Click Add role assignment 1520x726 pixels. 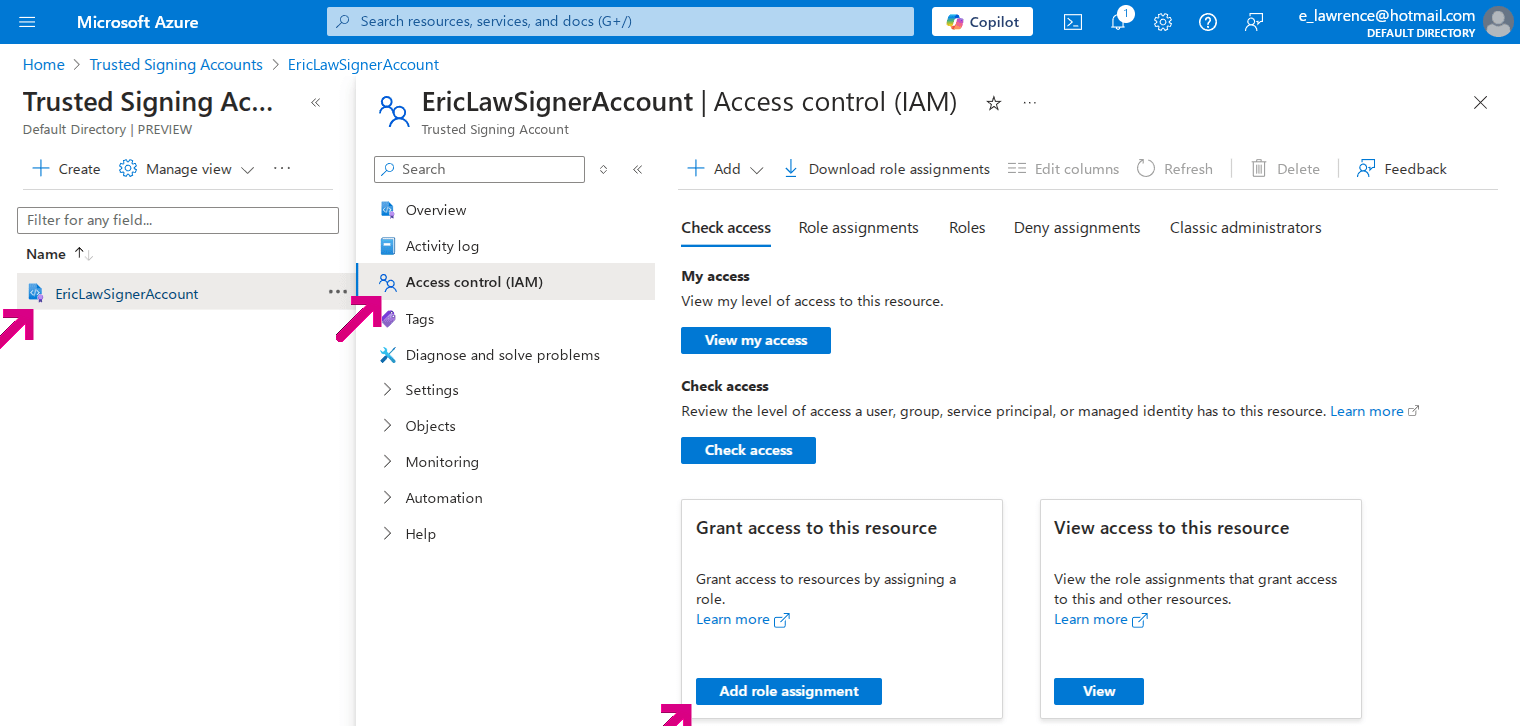click(x=789, y=691)
